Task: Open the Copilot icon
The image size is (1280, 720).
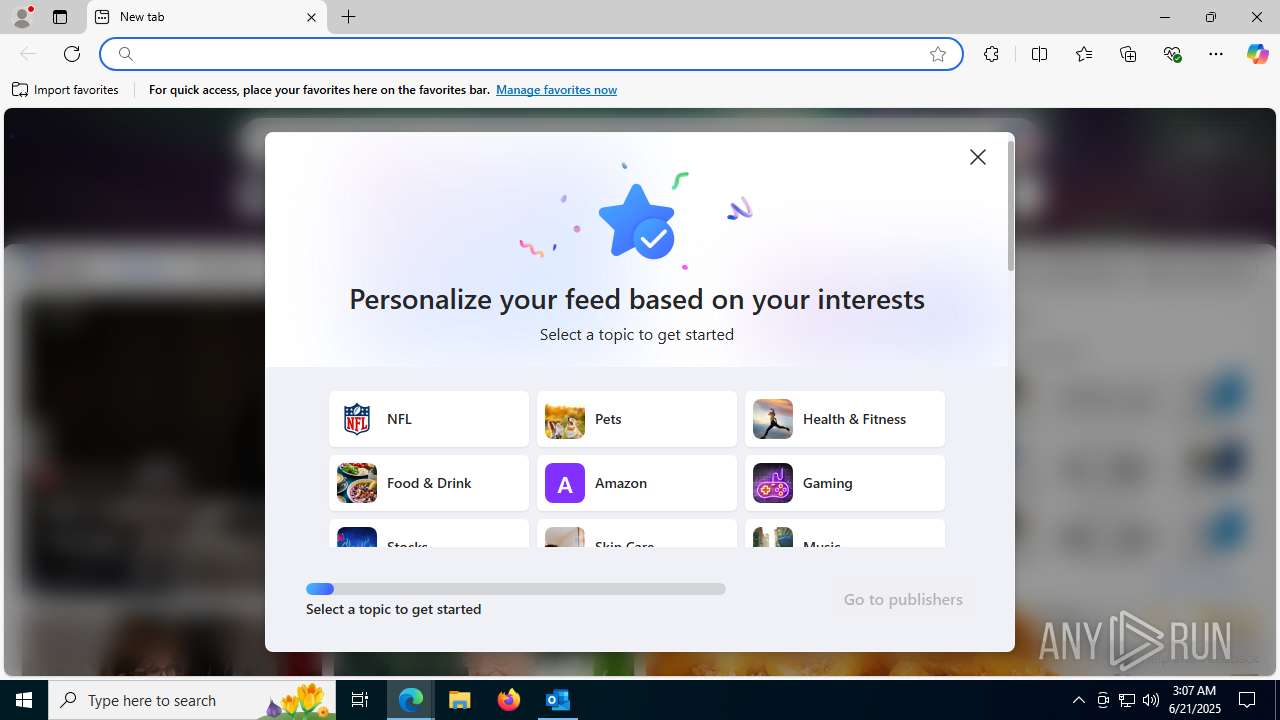Action: point(1257,54)
